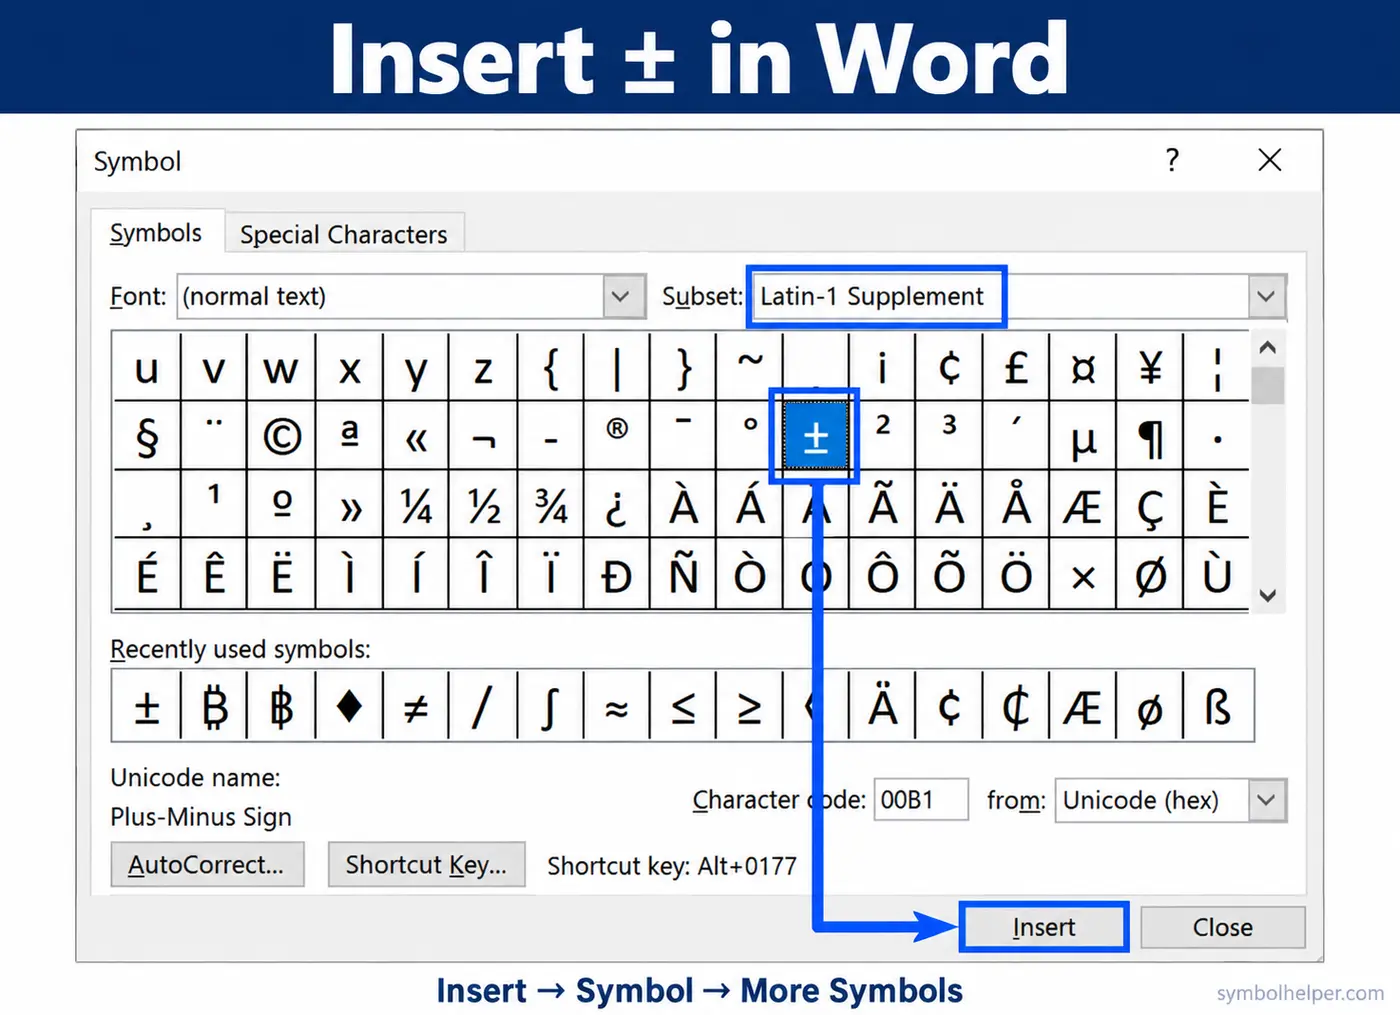Choose the three-quarters ¾ fraction
The height and width of the screenshot is (1015, 1400).
click(x=550, y=506)
